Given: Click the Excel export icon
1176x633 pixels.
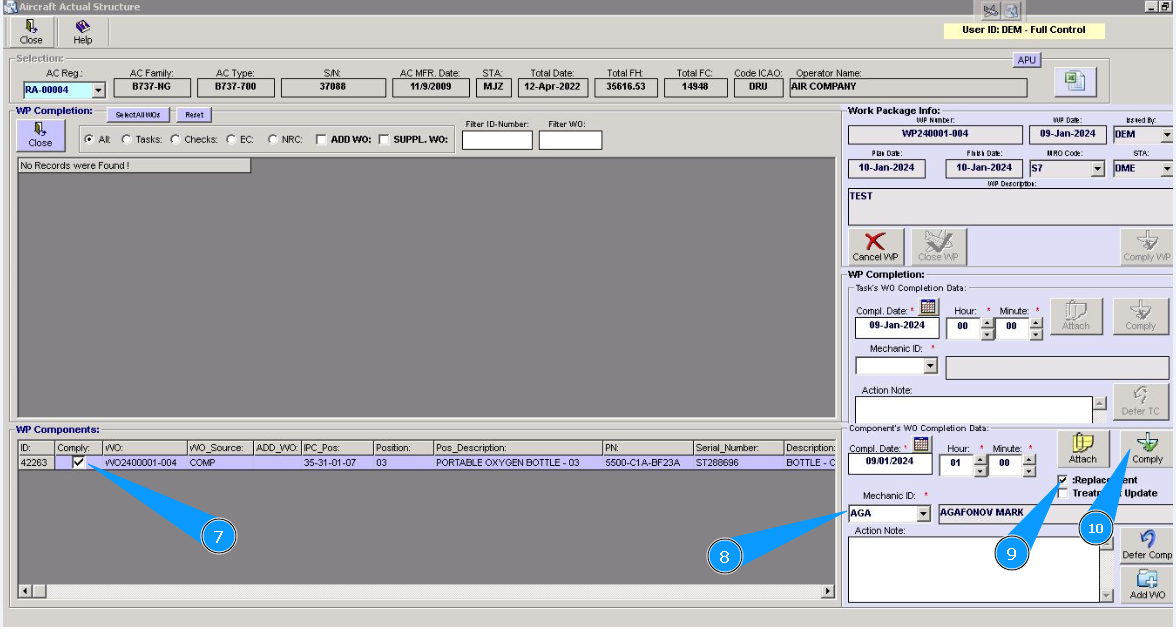Looking at the screenshot, I should (1074, 80).
